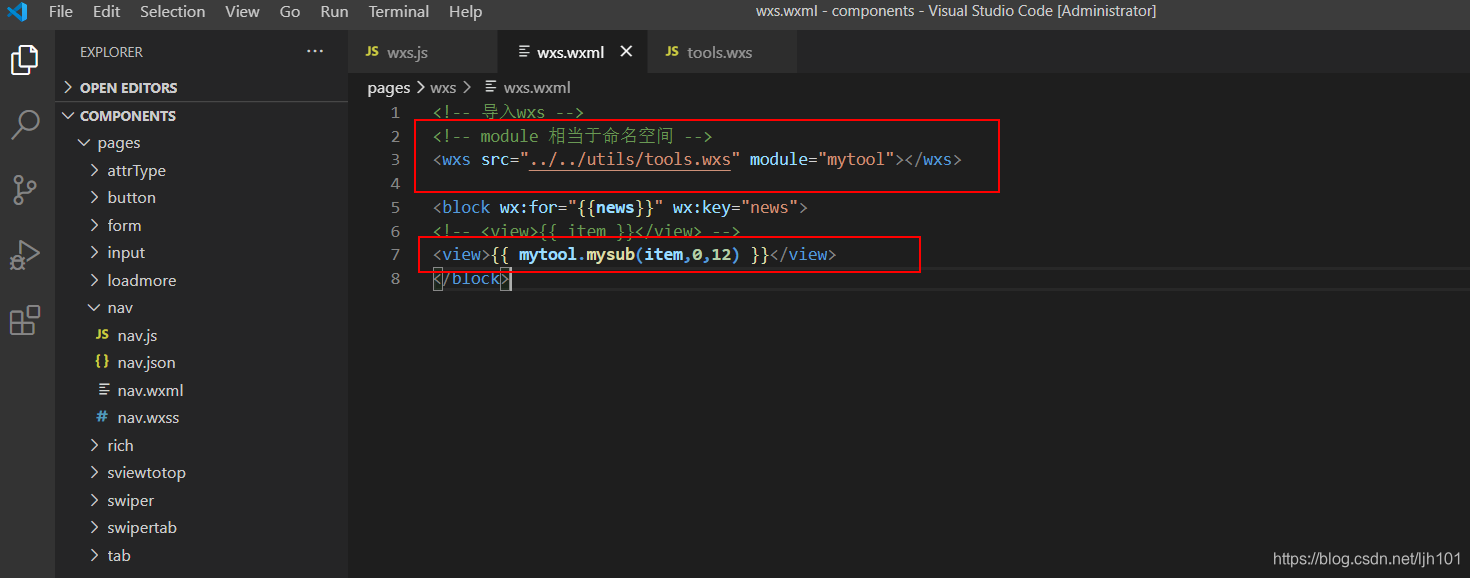Open nav.wxml in the explorer
Screen dimensions: 1470x578
click(x=201, y=390)
